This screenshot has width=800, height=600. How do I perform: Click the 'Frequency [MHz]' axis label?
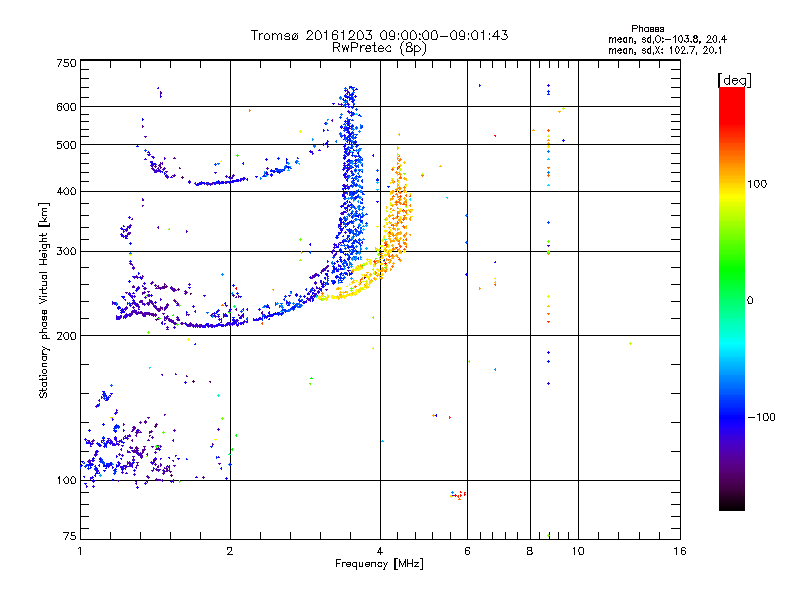tap(379, 564)
